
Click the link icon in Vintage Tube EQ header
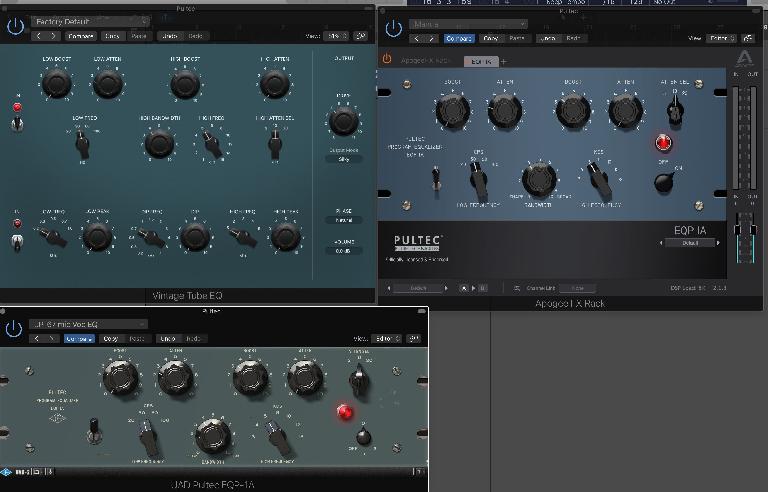[x=361, y=36]
